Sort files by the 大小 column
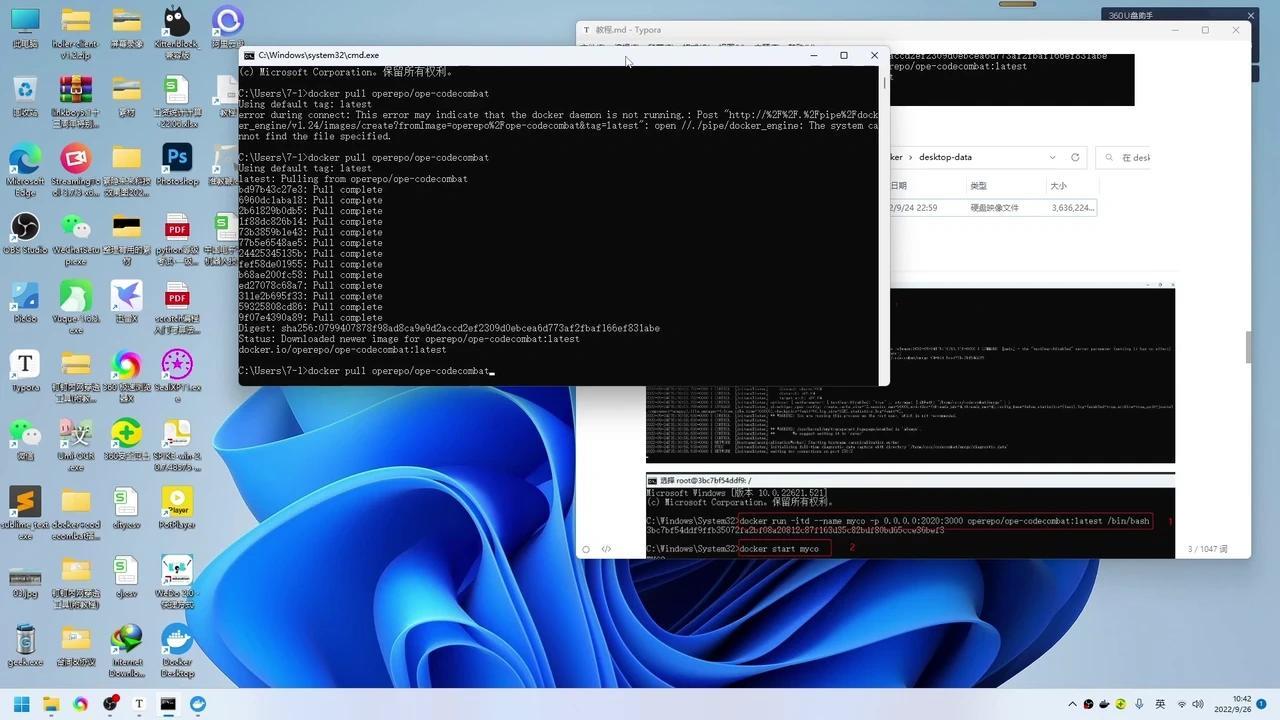This screenshot has width=1280, height=720. (1059, 185)
